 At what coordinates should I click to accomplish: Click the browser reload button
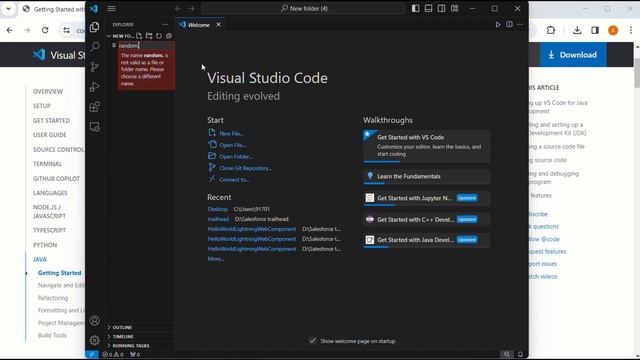tap(45, 30)
